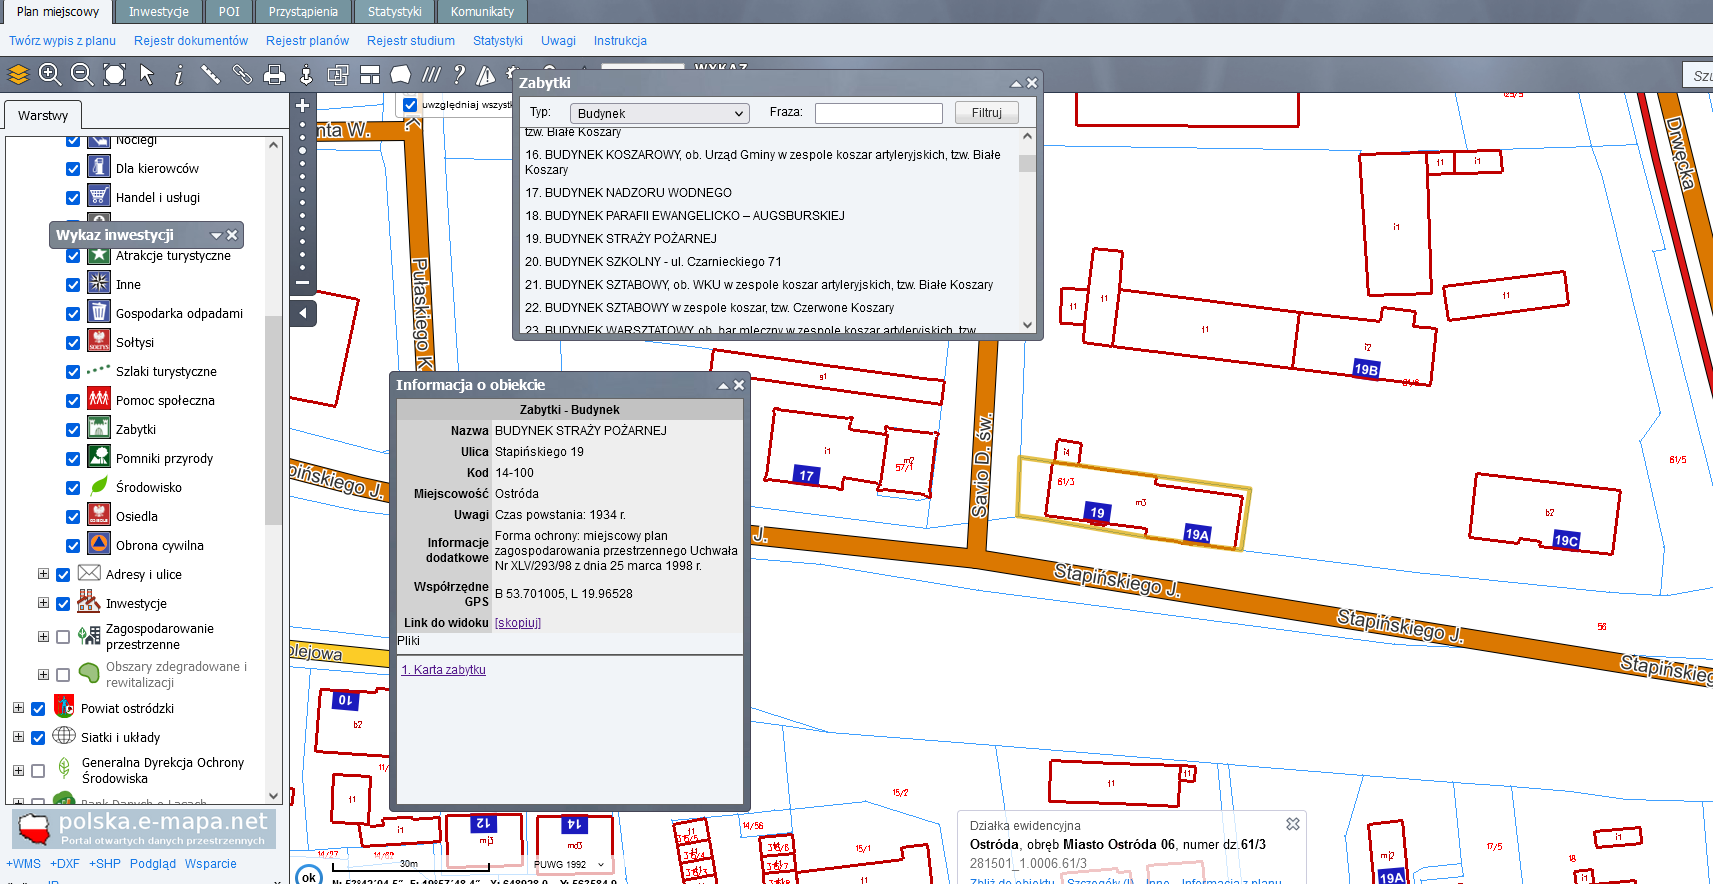This screenshot has height=884, width=1713.
Task: Click the map zoom slider plus button
Action: click(303, 105)
